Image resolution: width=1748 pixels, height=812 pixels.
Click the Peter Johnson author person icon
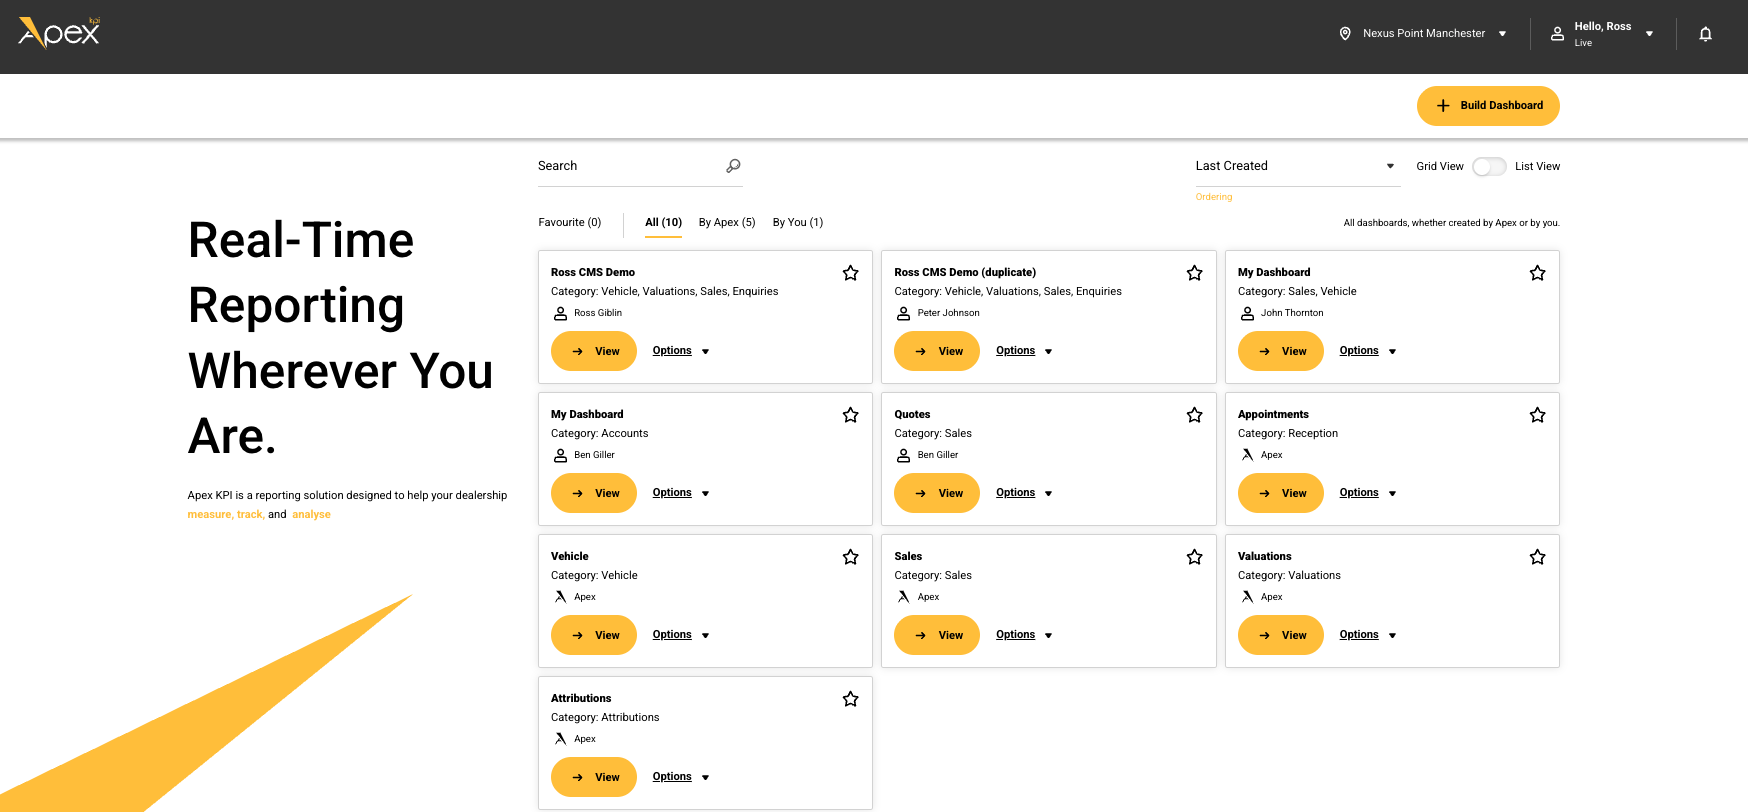pos(904,313)
